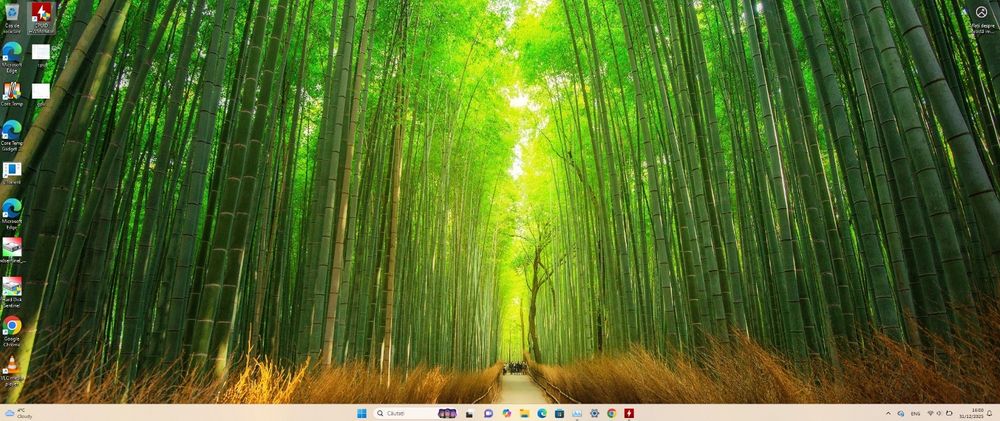
Task: Open Google Chrome from the taskbar
Action: (612, 413)
